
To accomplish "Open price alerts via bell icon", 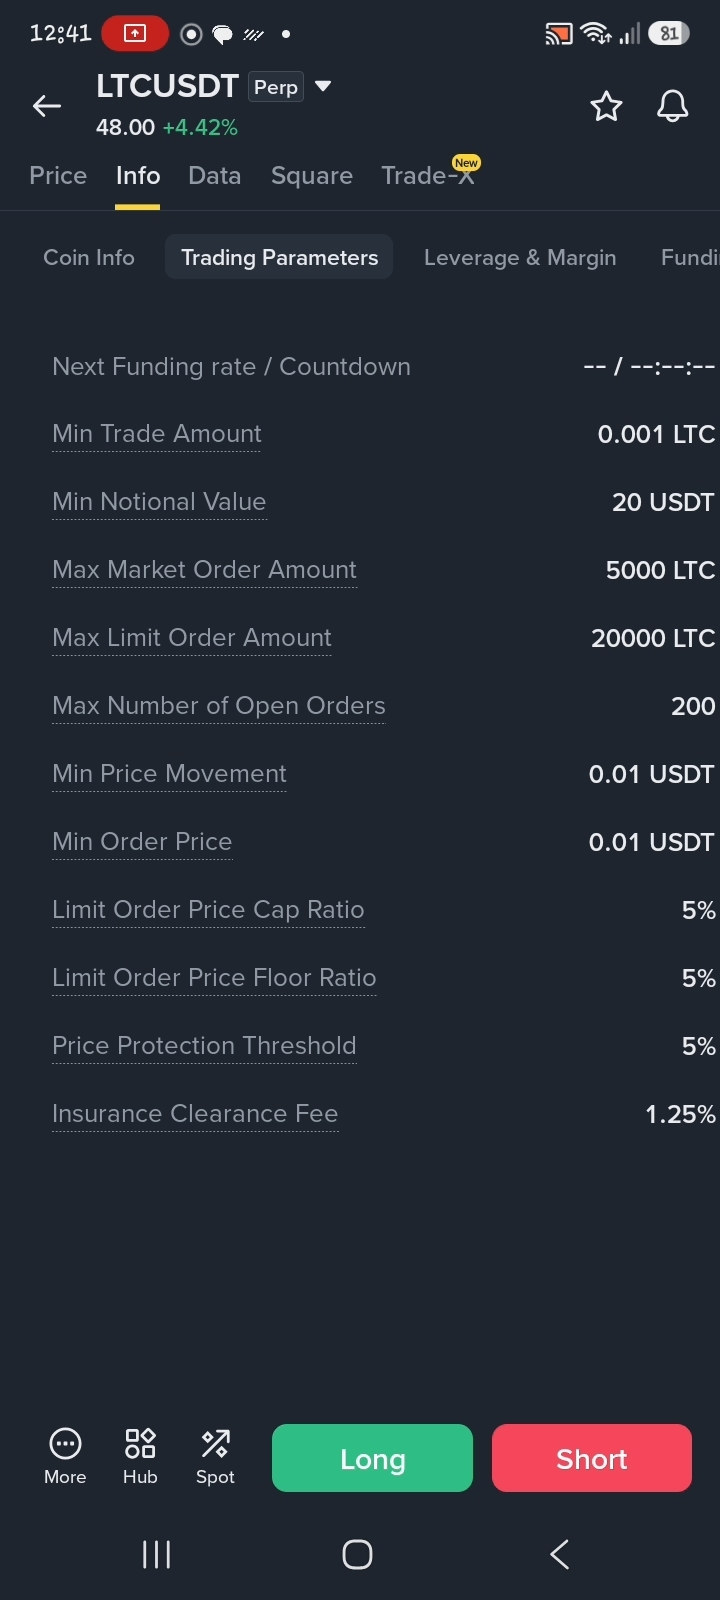I will [673, 106].
